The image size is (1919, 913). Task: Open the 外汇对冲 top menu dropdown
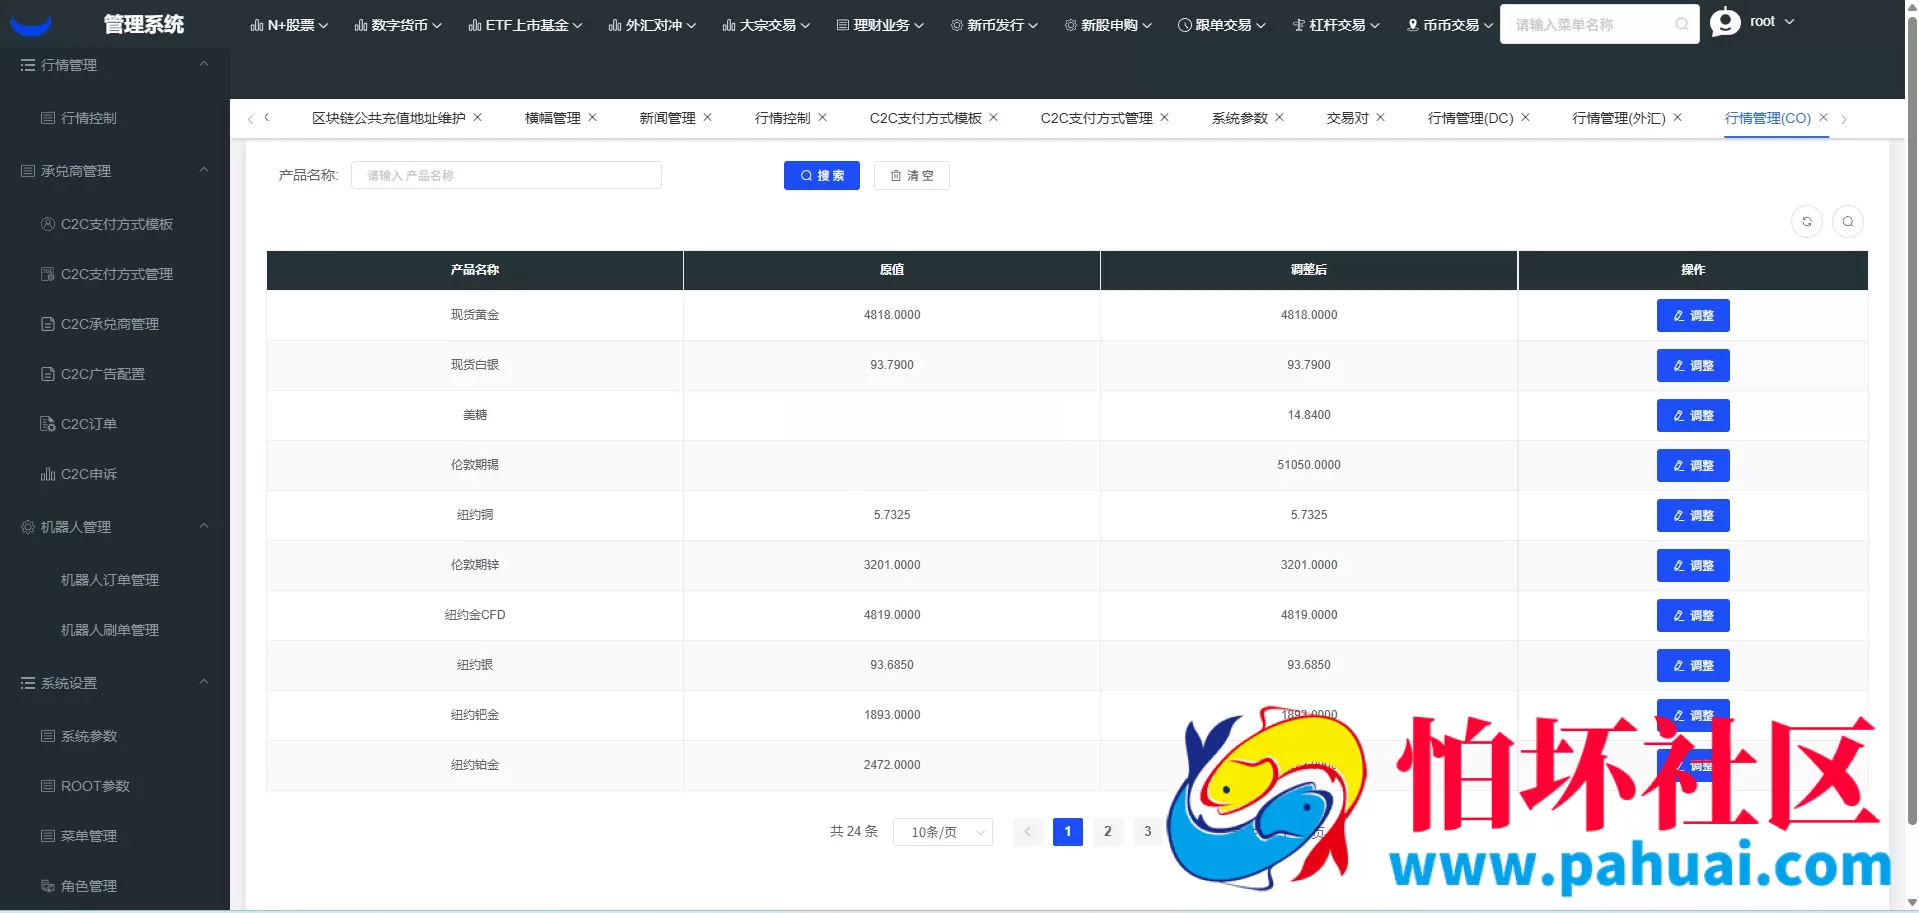point(652,25)
